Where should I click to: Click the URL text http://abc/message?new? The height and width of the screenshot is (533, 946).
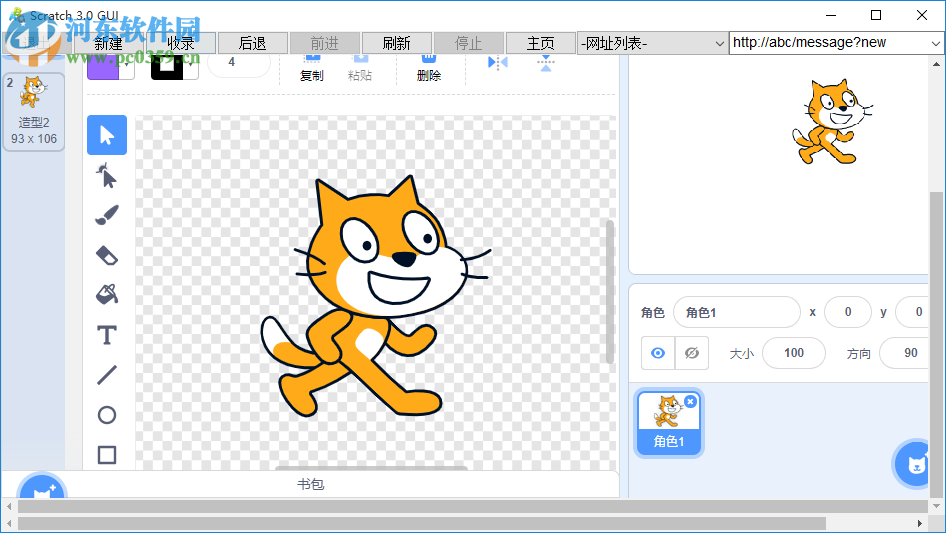(x=809, y=42)
